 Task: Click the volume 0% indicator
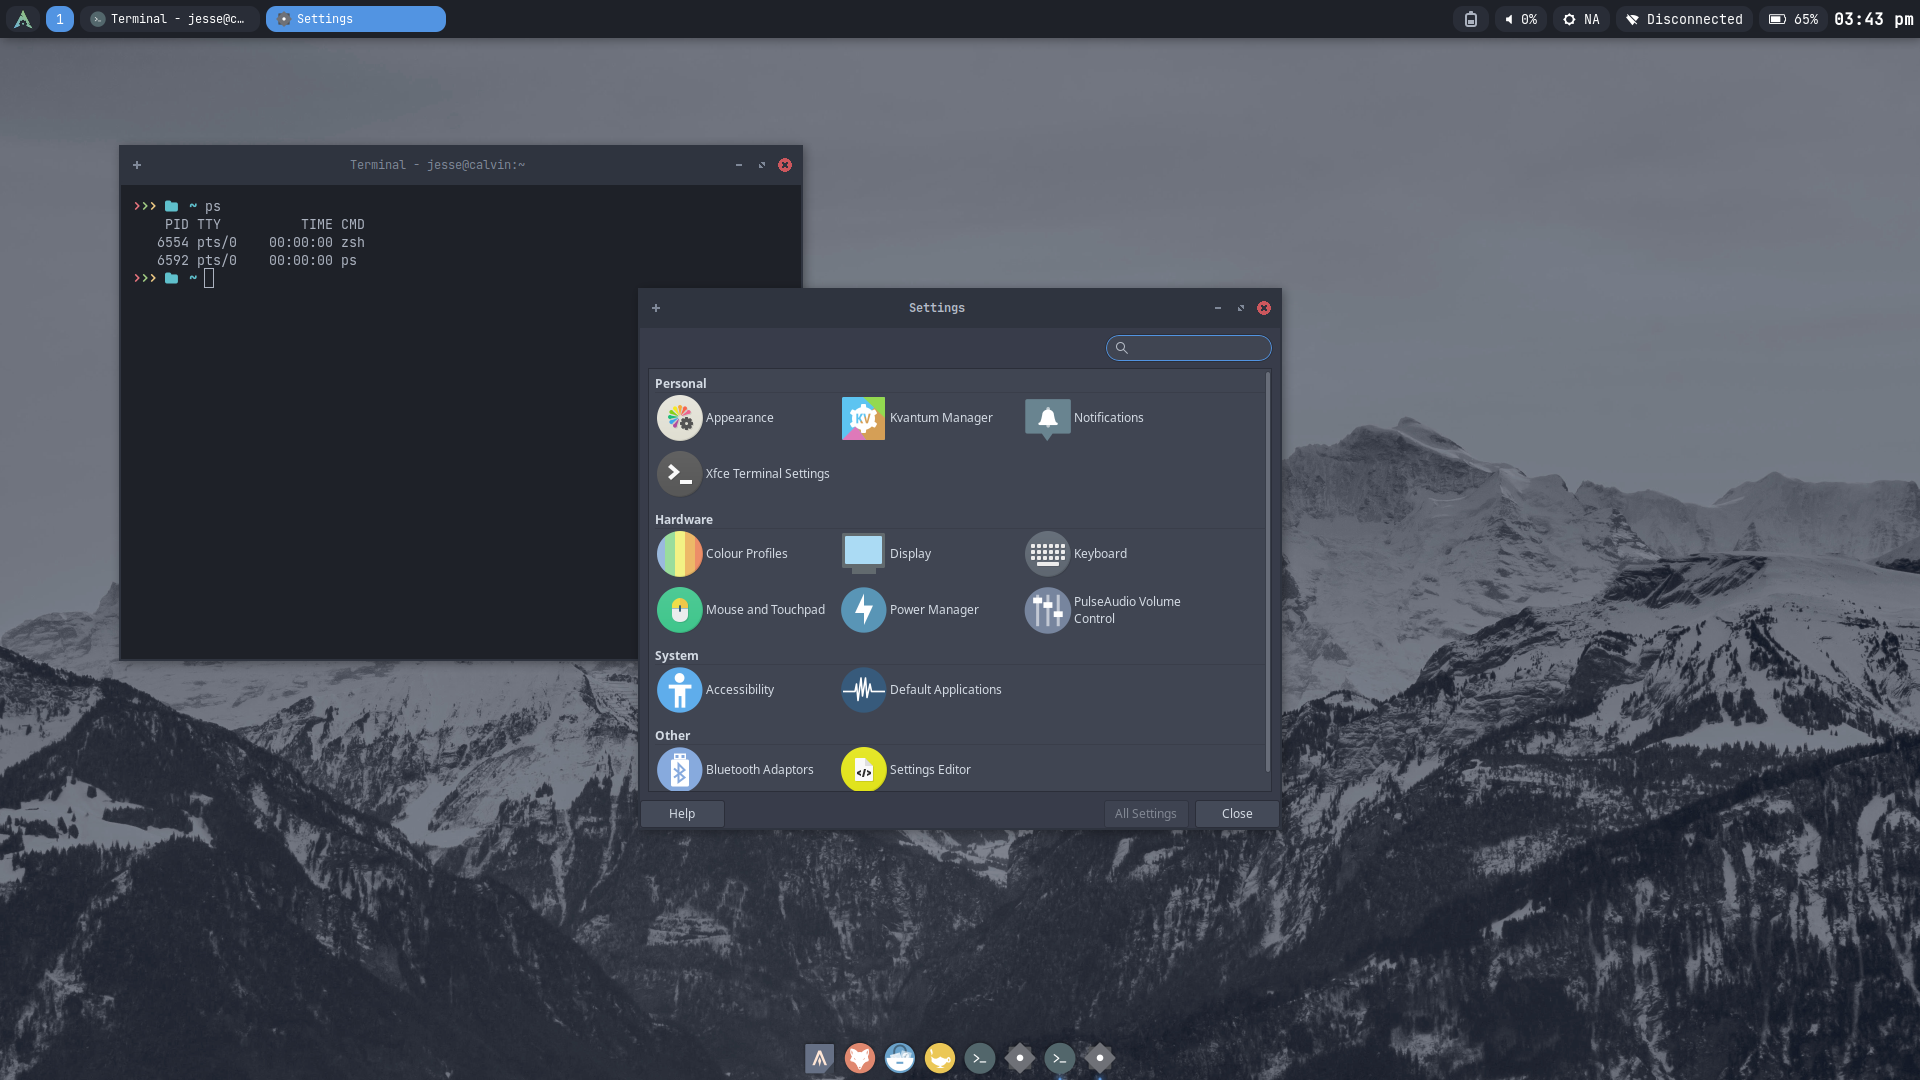pos(1521,19)
